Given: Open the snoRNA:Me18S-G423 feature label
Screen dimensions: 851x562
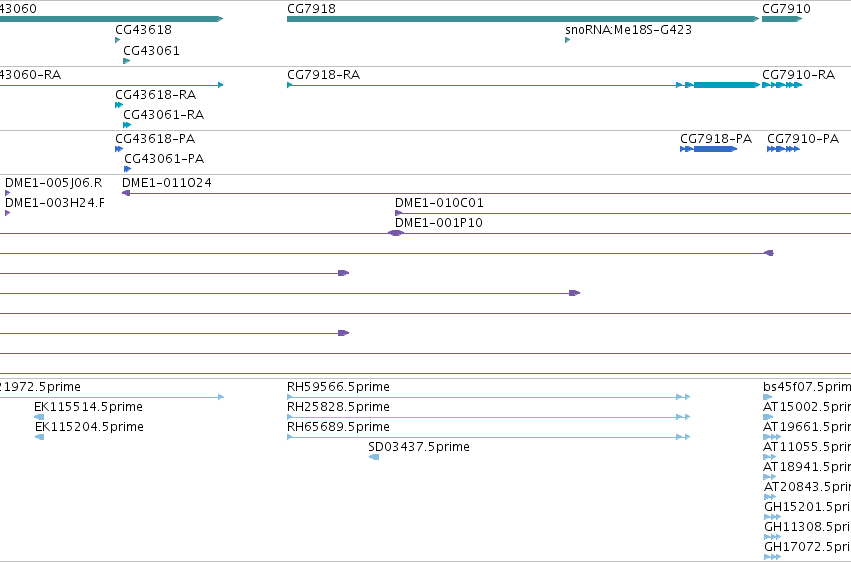Looking at the screenshot, I should (628, 29).
